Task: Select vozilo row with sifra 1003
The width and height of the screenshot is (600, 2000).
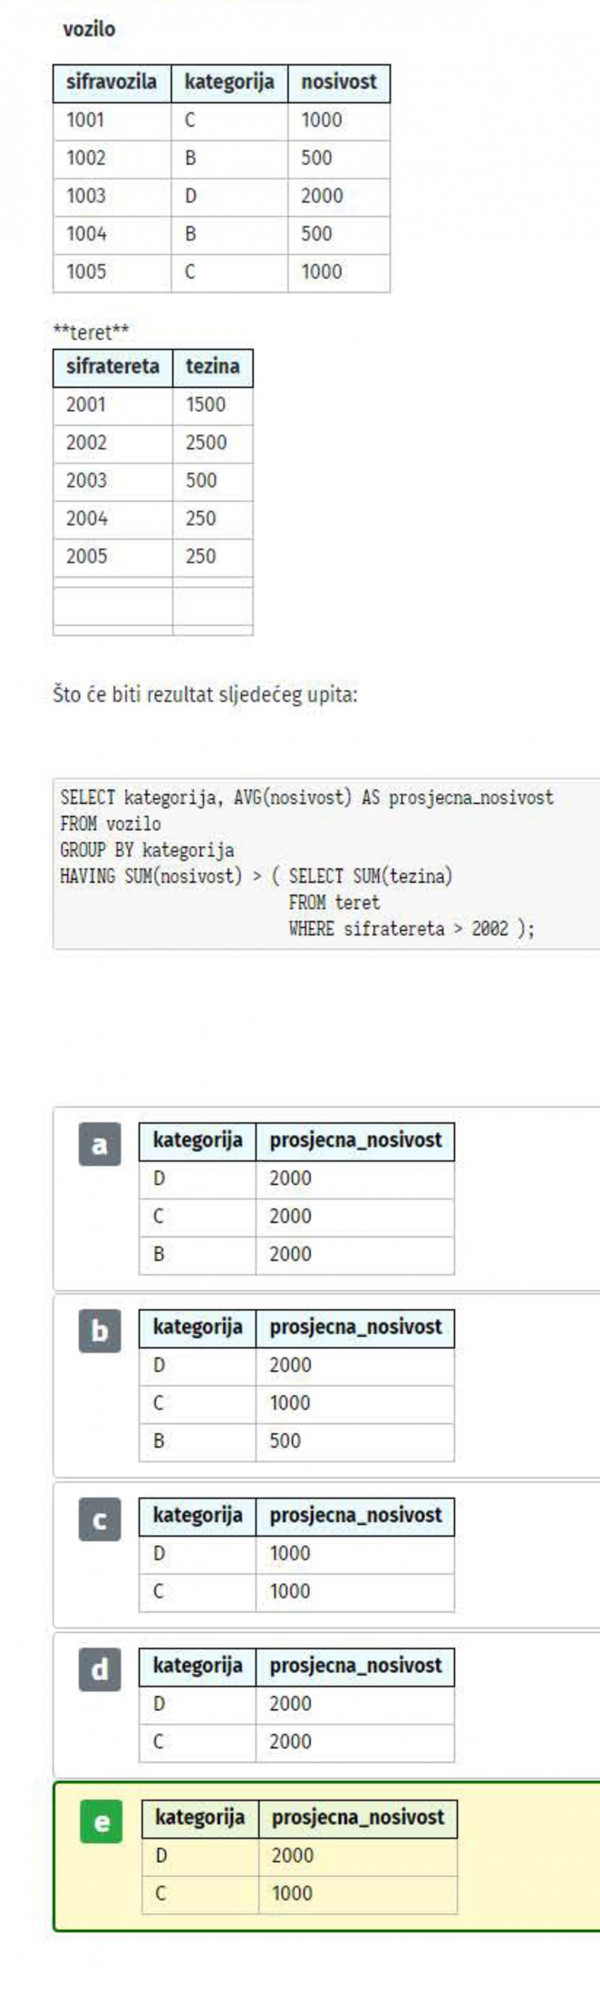Action: point(221,196)
